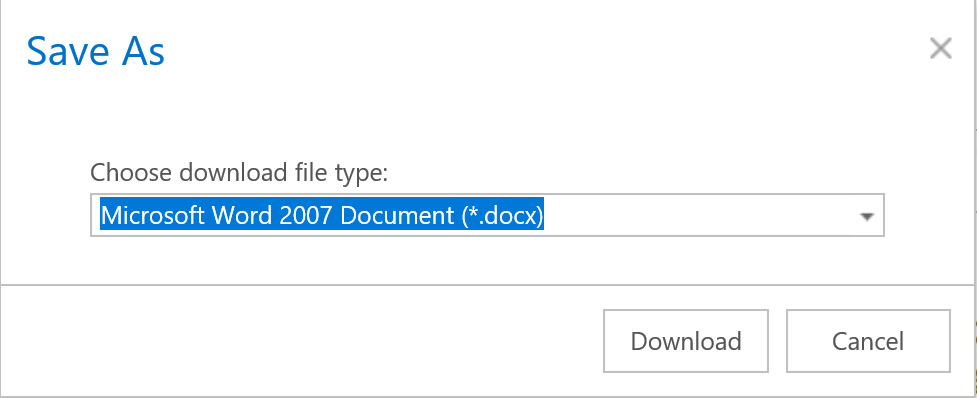Start downloading the document as docx
977x398 pixels.
pyautogui.click(x=685, y=341)
